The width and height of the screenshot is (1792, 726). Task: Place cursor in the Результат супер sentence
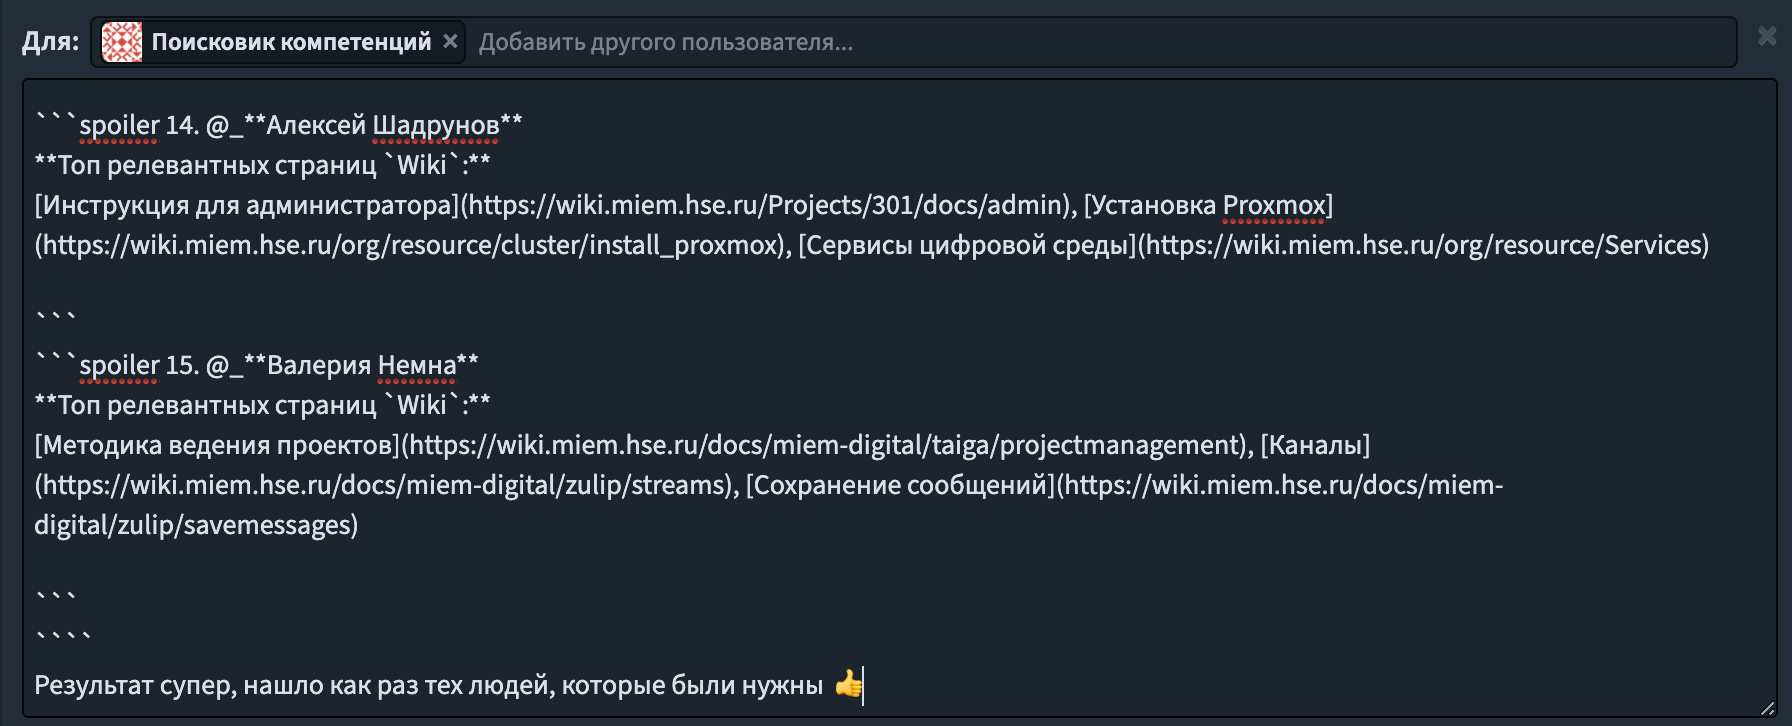coord(428,685)
